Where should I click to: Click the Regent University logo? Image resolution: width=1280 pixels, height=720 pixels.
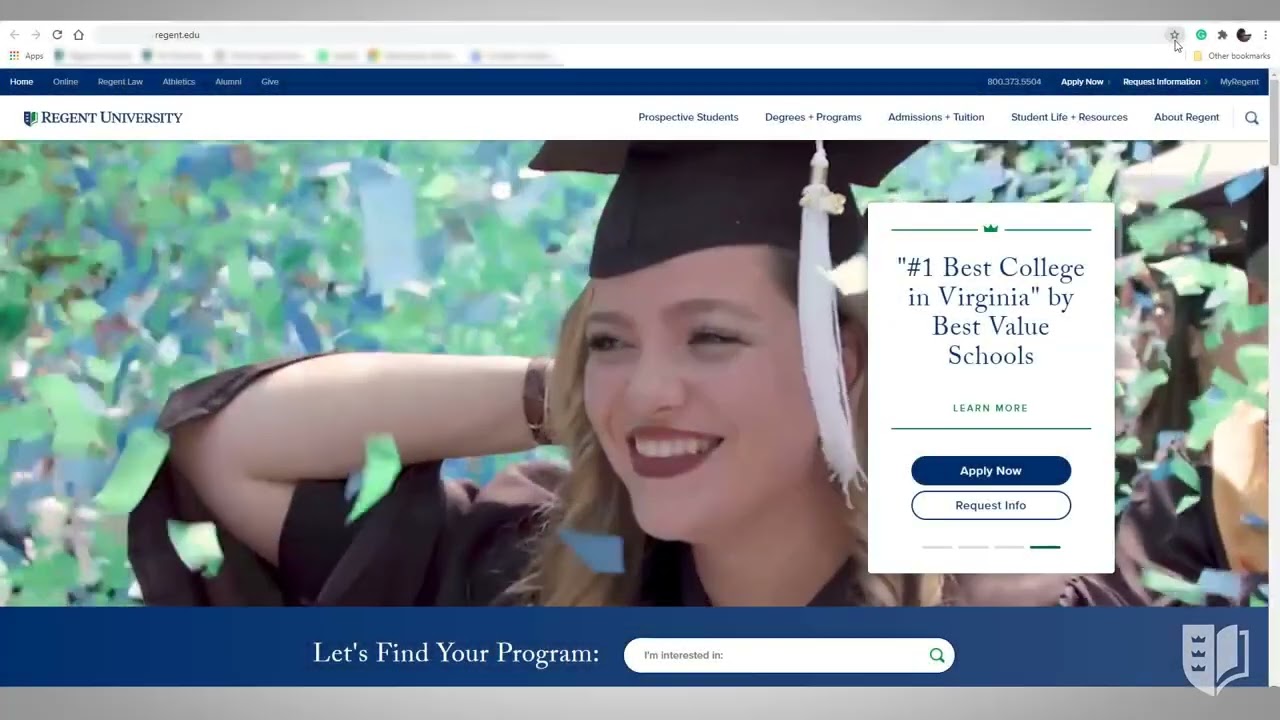tap(103, 118)
